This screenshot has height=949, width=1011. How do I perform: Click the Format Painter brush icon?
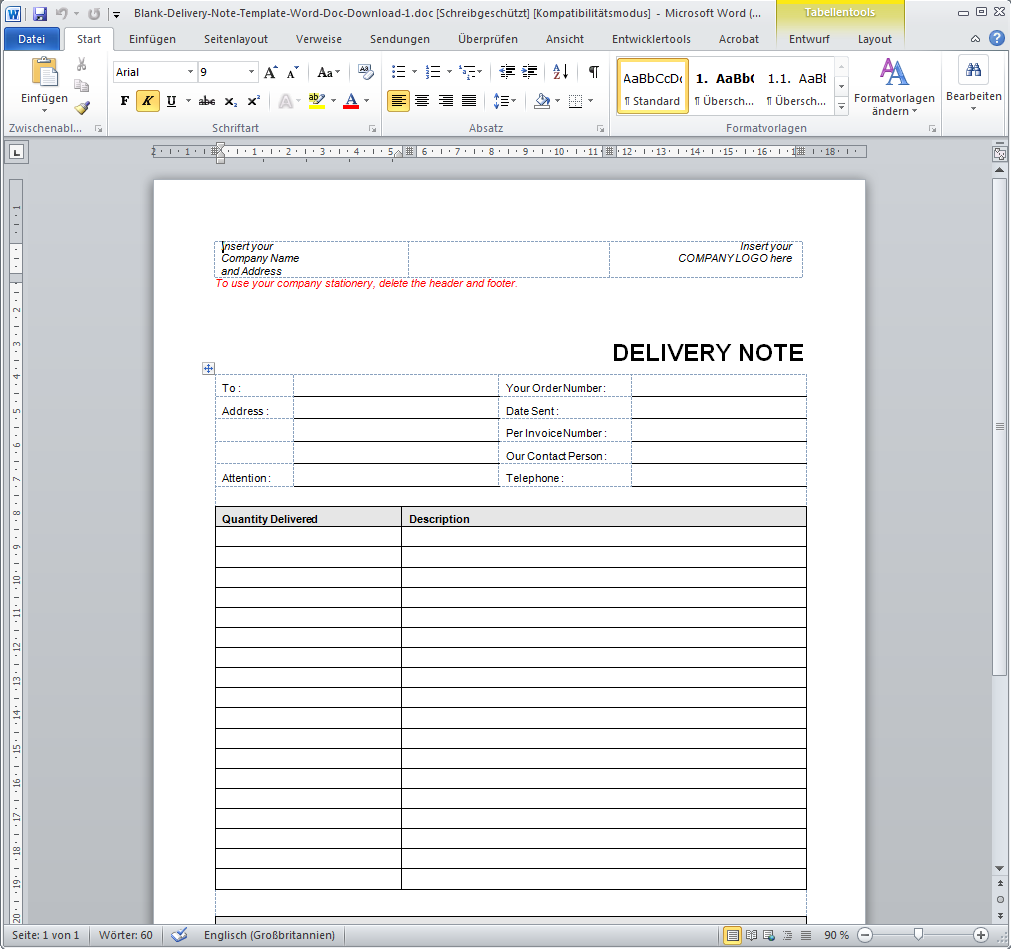pyautogui.click(x=82, y=108)
